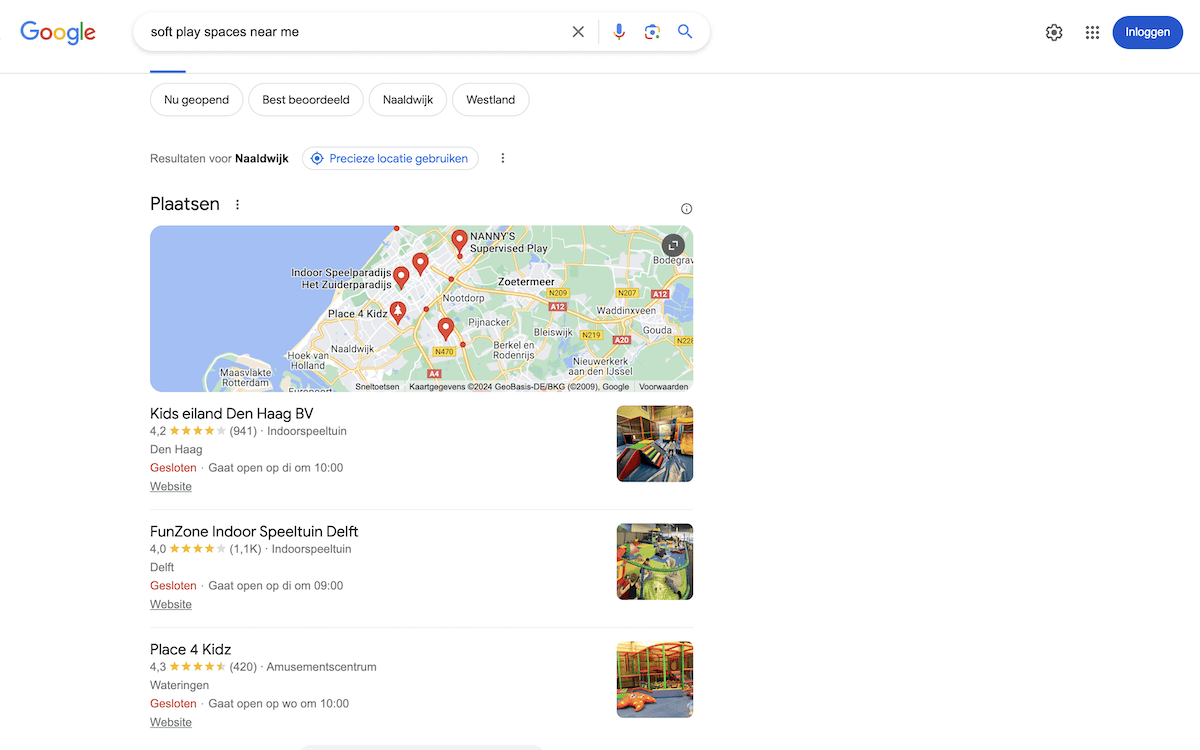
Task: Start voice search with microphone icon
Action: pyautogui.click(x=619, y=32)
